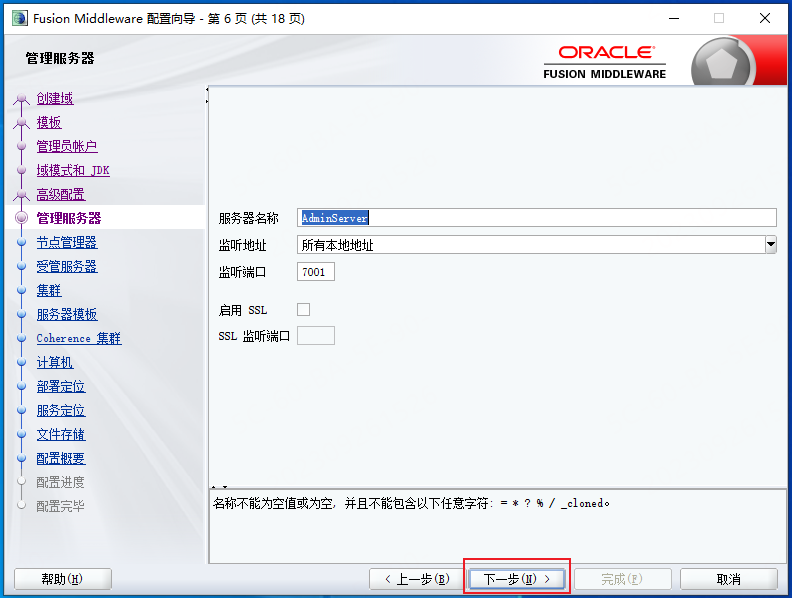
Task: Close the configuration wizard window
Action: (x=765, y=19)
